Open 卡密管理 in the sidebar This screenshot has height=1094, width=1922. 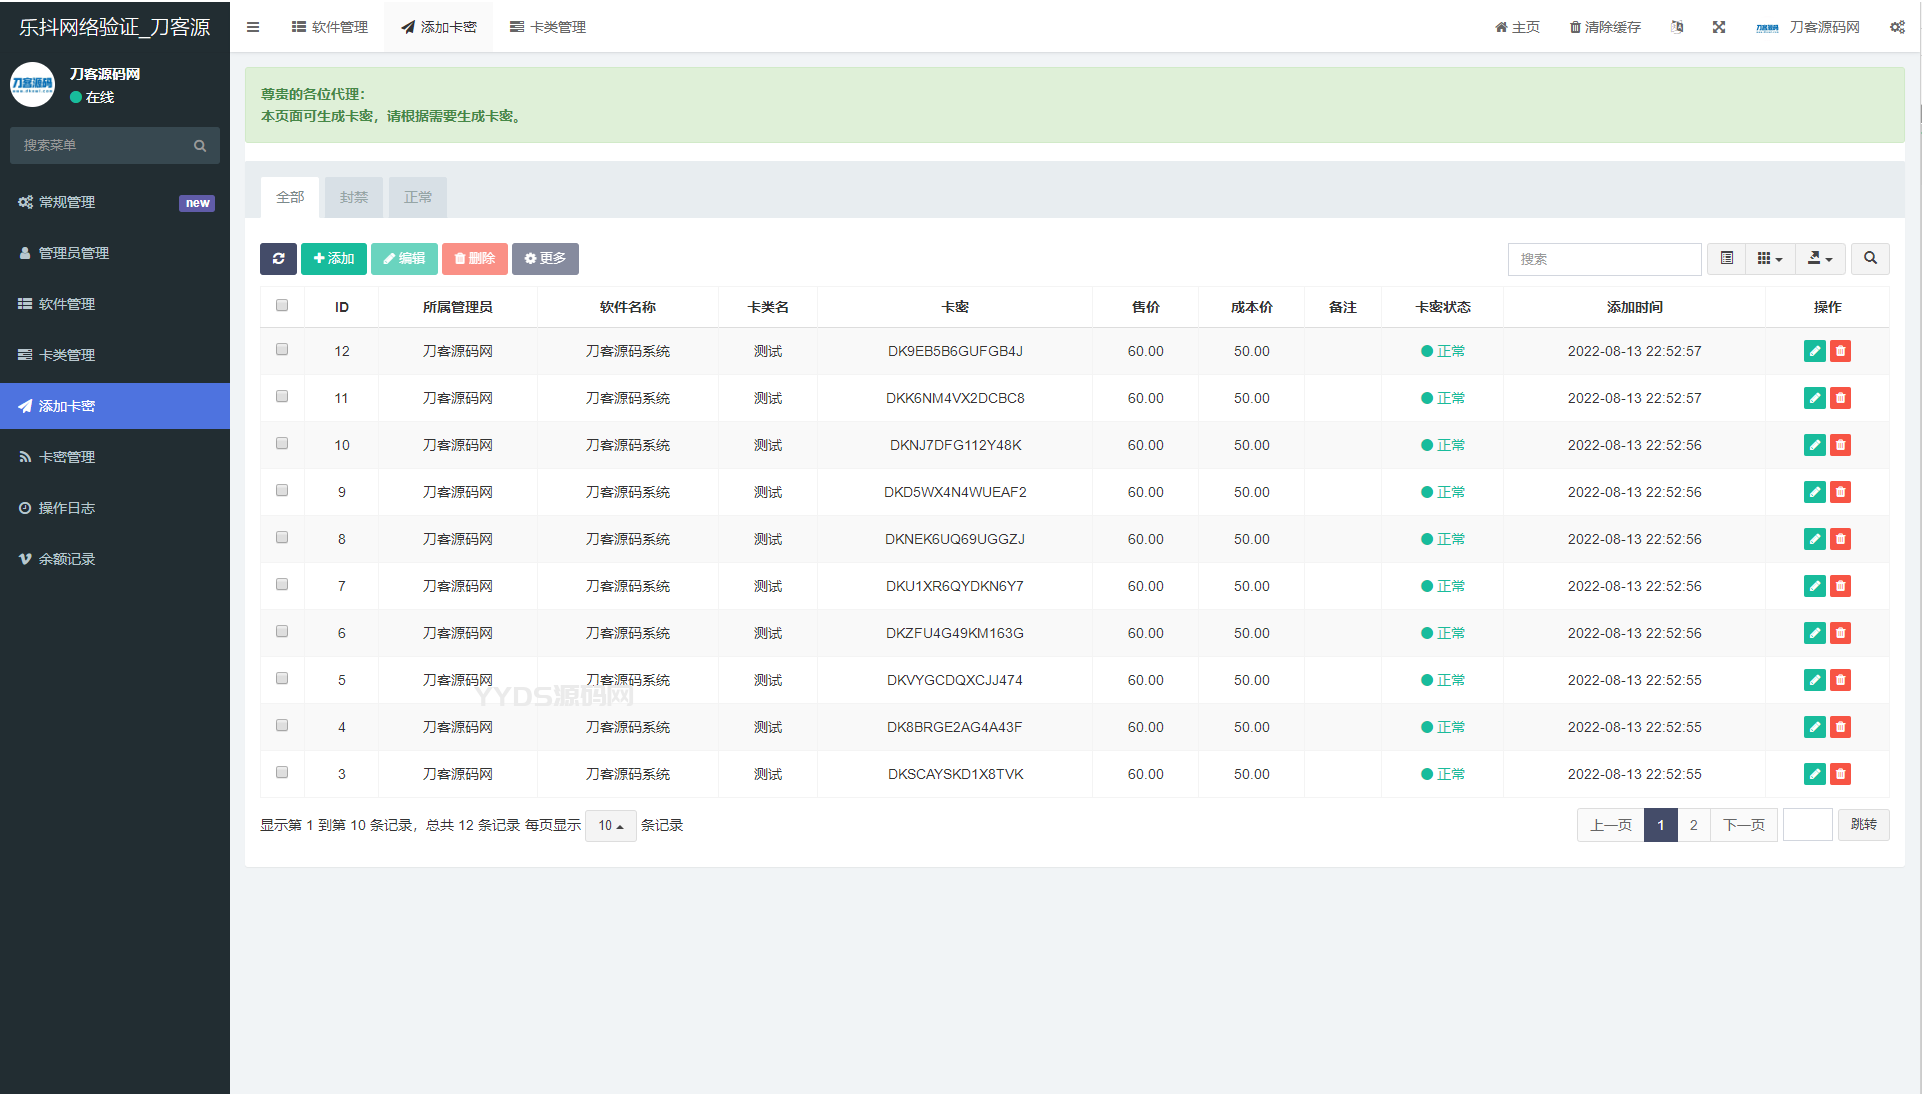[x=66, y=457]
